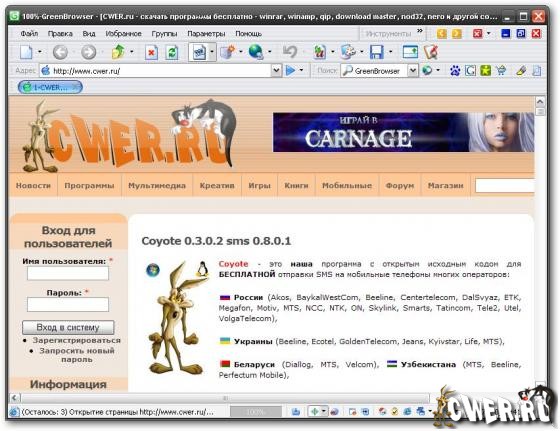560x431 pixels.
Task: Click the floppy disk Save icon
Action: (376, 52)
